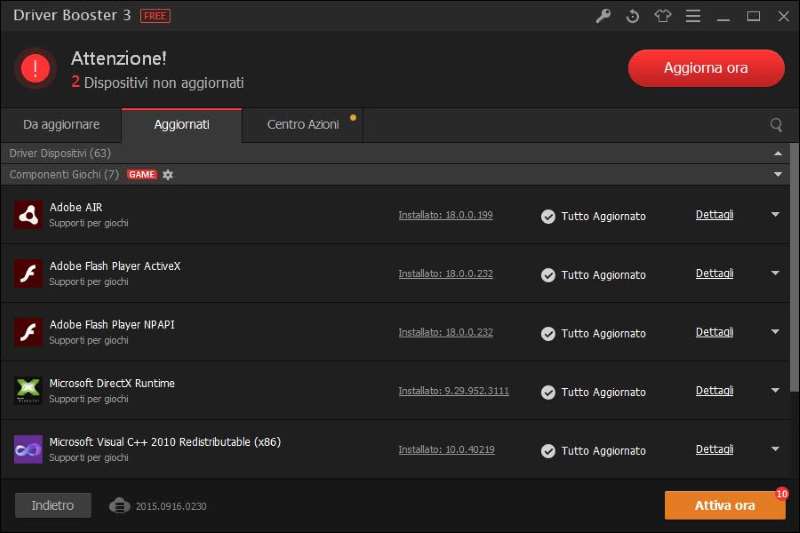Open Dettagli for Flash Player NPAPI
The image size is (800, 533).
[x=714, y=332]
